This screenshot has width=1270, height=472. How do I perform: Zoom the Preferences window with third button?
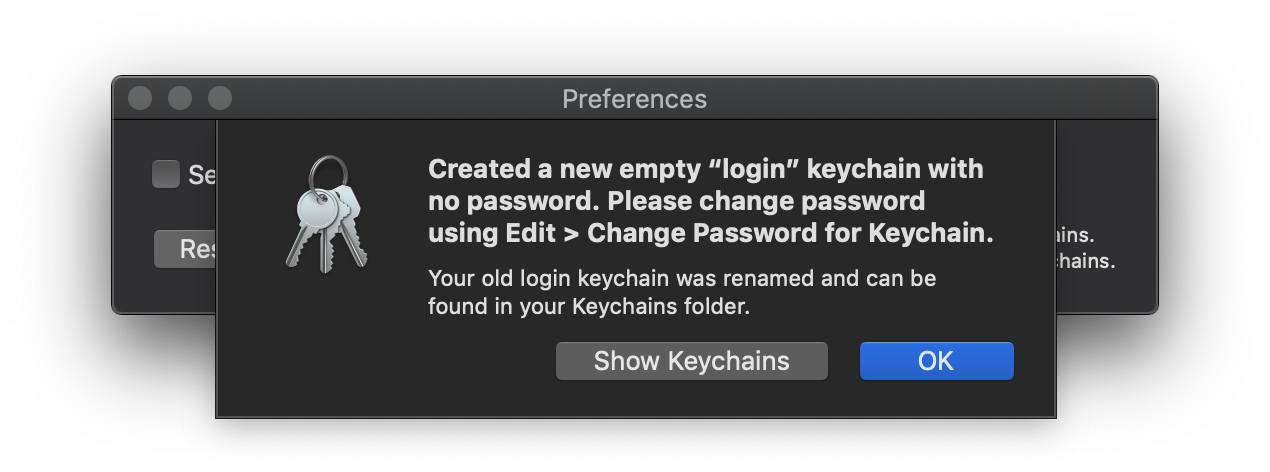pos(220,98)
